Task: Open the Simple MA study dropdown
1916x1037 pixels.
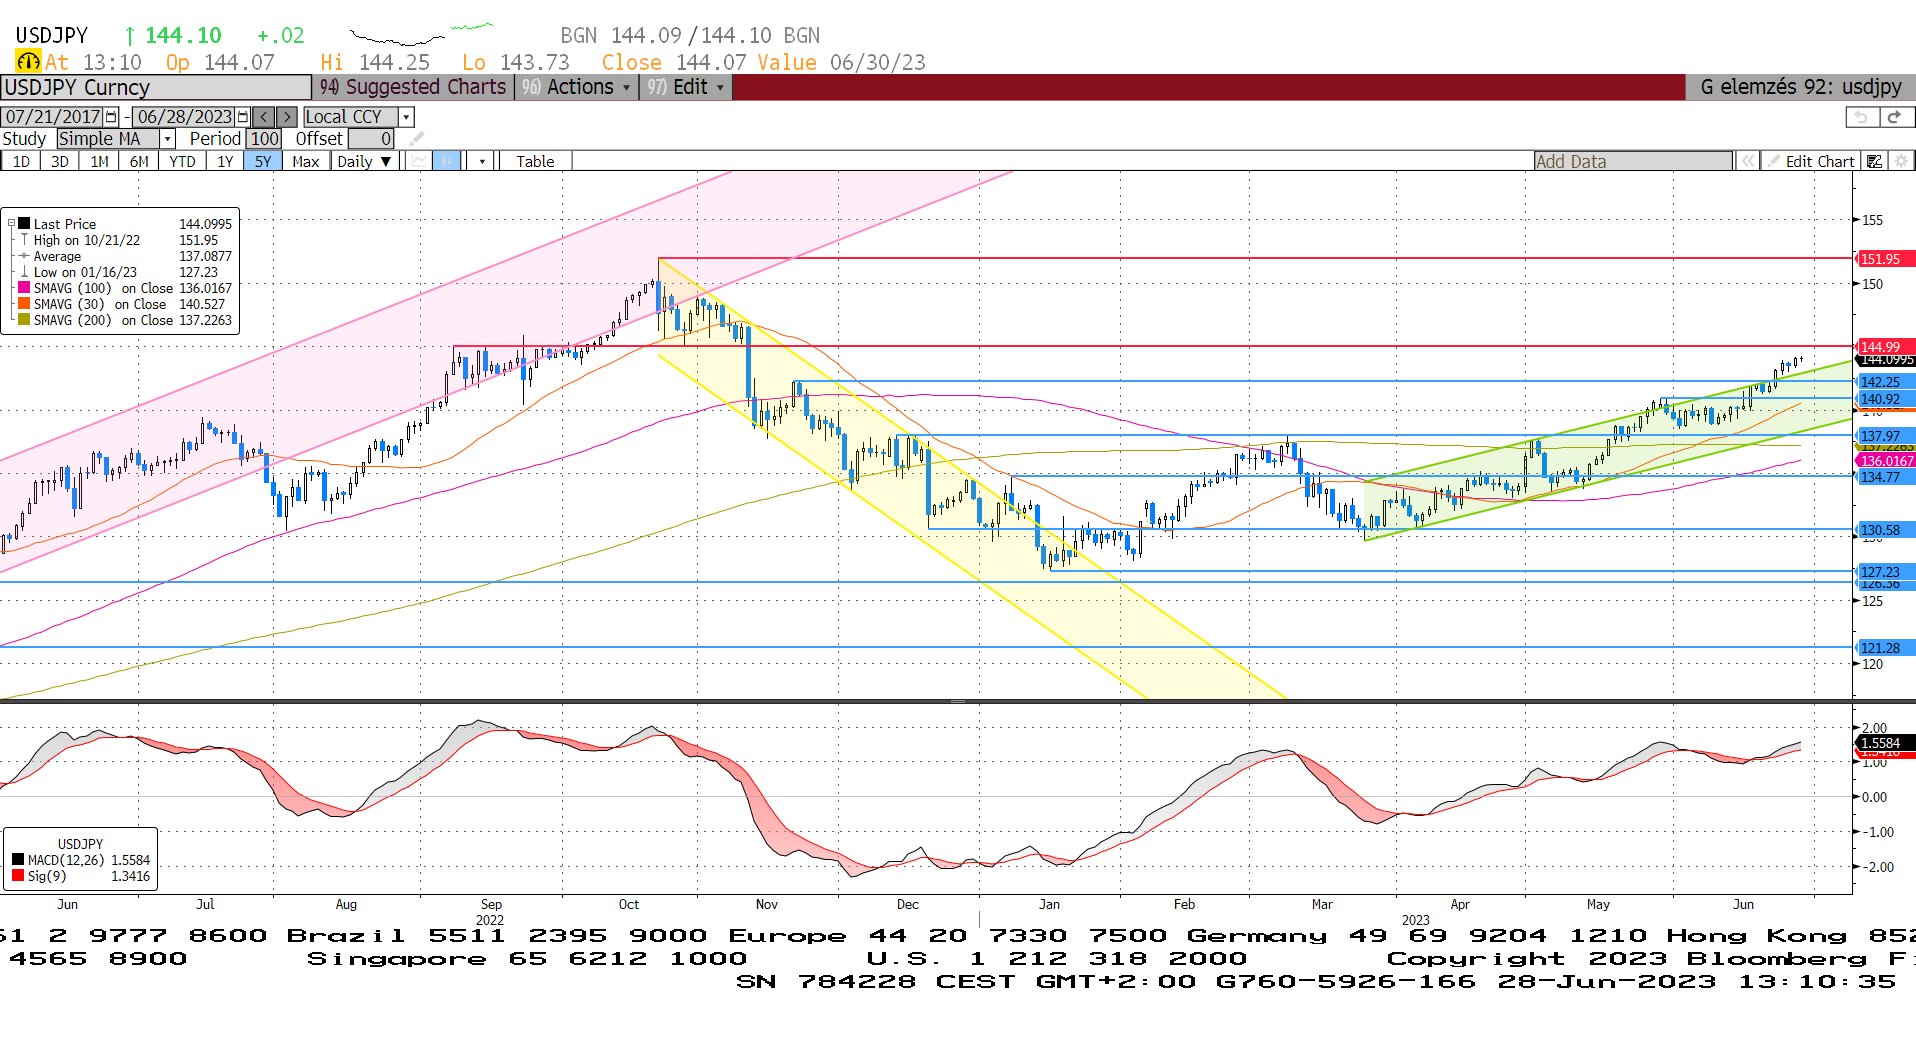Action: point(168,139)
